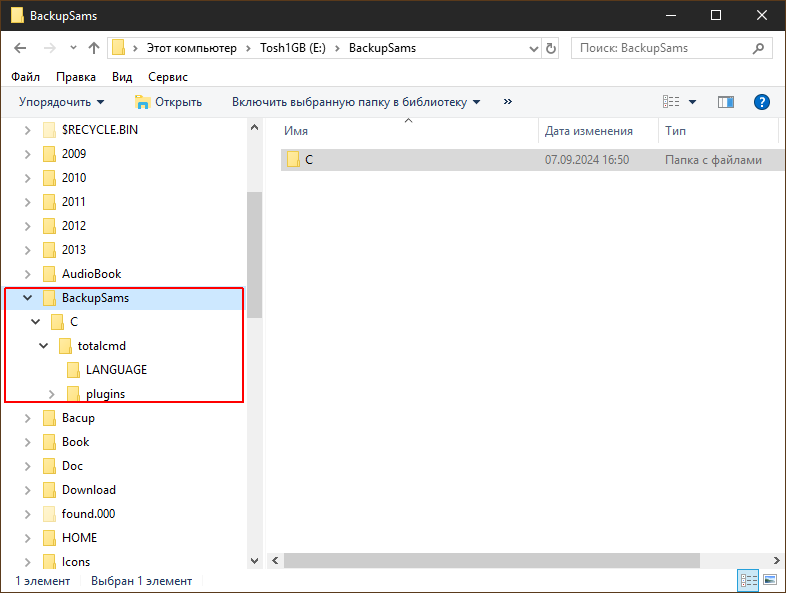Image resolution: width=786 pixels, height=593 pixels.
Task: Click the blue Help question mark icon
Action: 761,102
